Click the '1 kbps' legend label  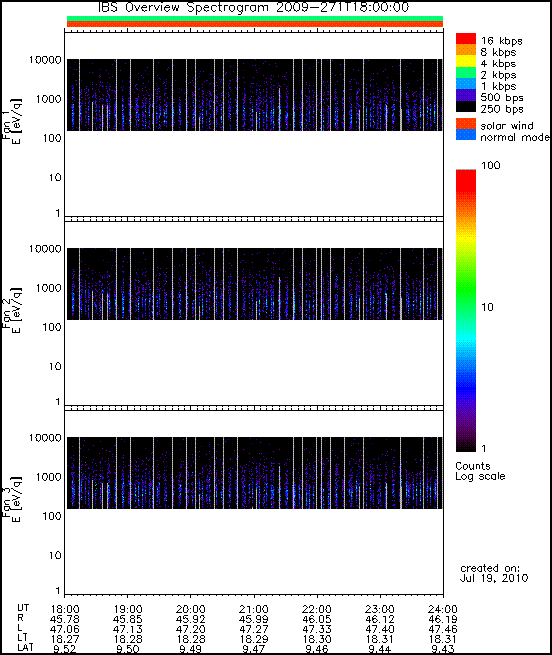pyautogui.click(x=499, y=86)
